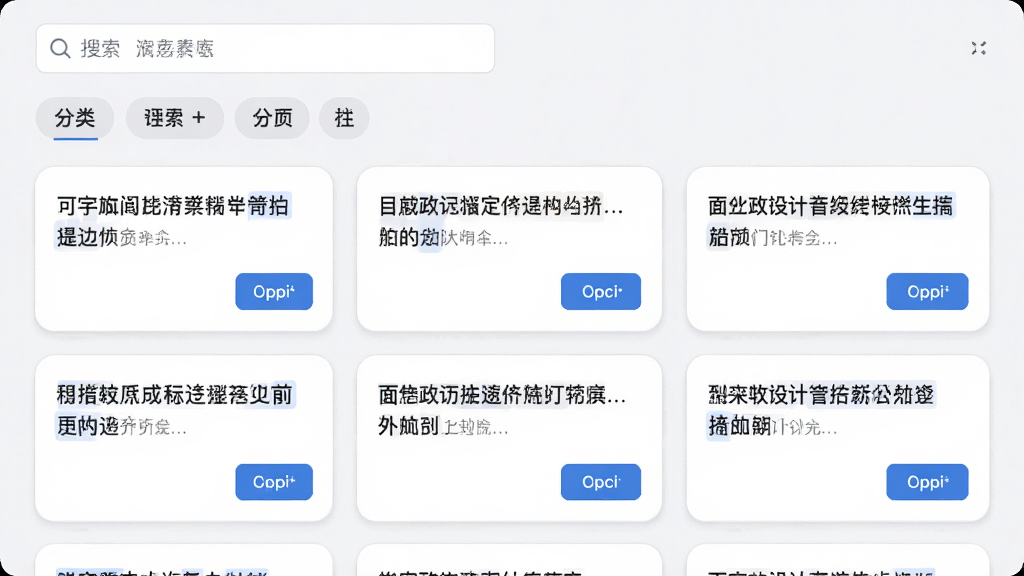Click the Opci button in the card starting 目
1024x576 pixels.
[x=601, y=291]
